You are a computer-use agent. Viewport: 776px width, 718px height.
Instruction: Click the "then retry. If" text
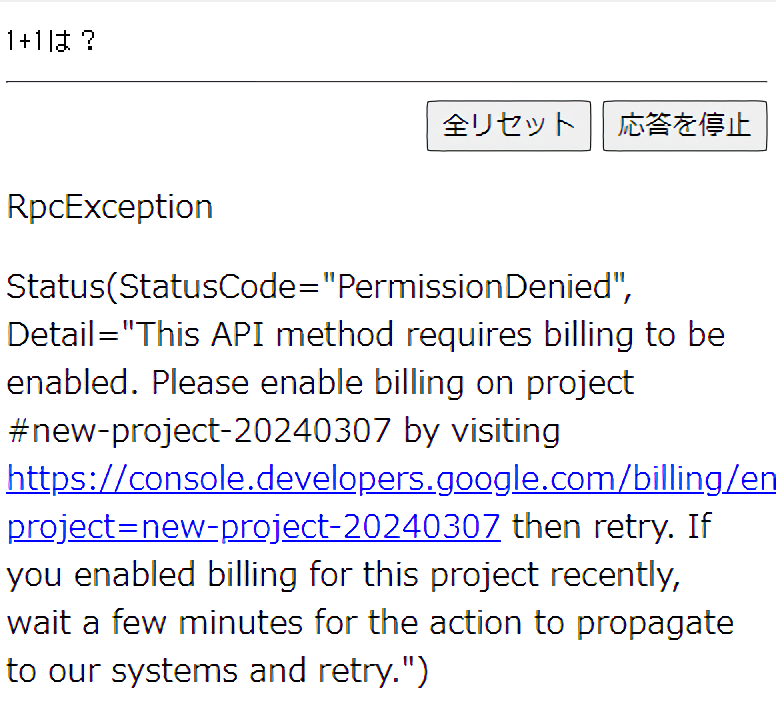click(x=610, y=526)
